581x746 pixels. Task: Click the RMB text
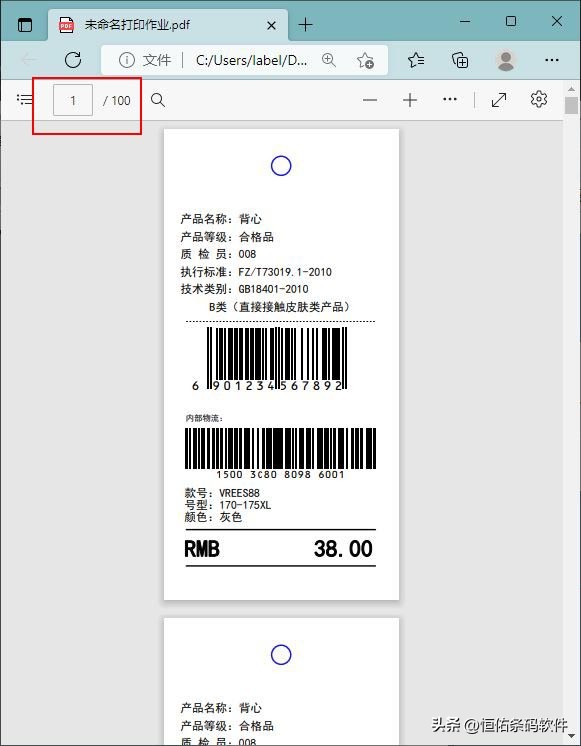click(x=202, y=549)
